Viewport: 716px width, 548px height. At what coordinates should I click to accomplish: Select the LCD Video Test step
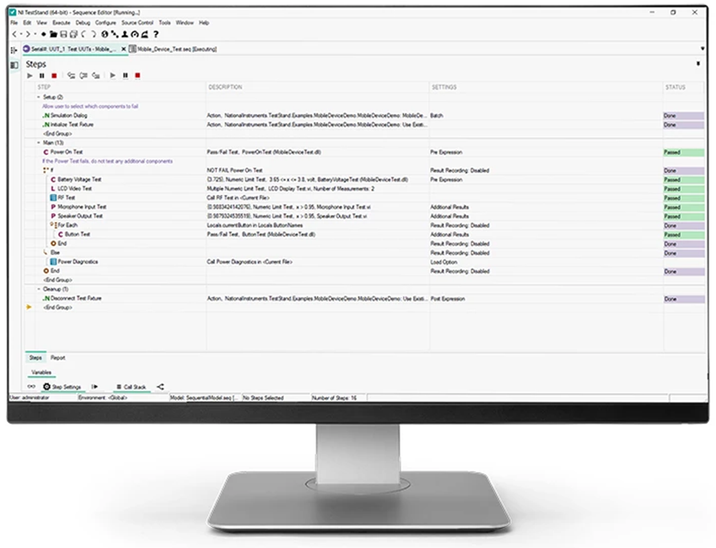[x=74, y=189]
